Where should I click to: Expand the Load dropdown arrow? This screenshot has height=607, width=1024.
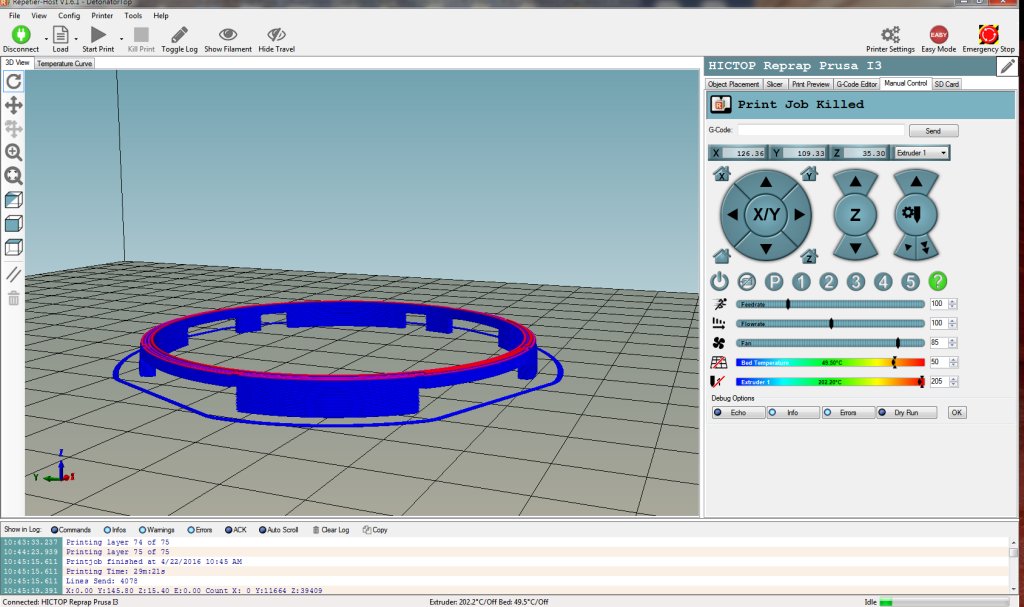click(76, 39)
